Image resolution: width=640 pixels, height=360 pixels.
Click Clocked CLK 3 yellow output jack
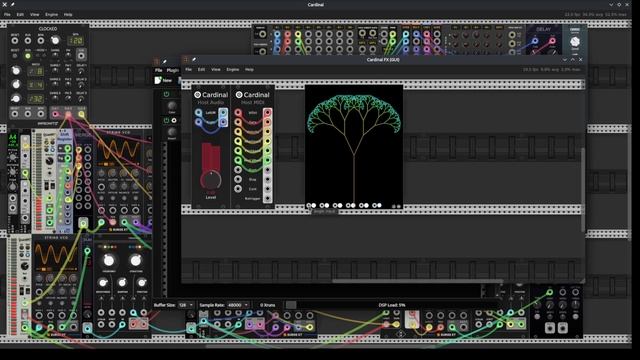[x=81, y=114]
